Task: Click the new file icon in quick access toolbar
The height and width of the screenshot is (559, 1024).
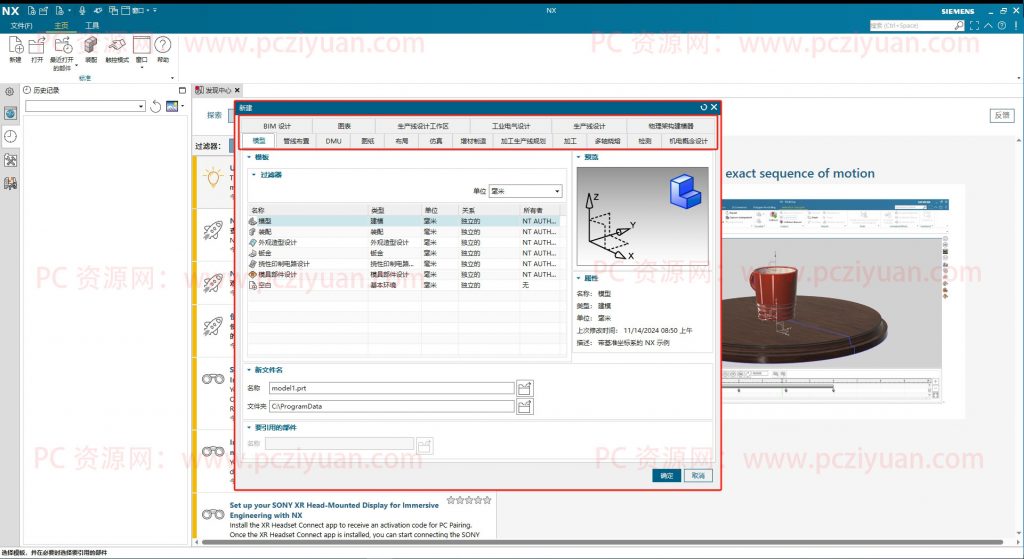Action: (31, 10)
